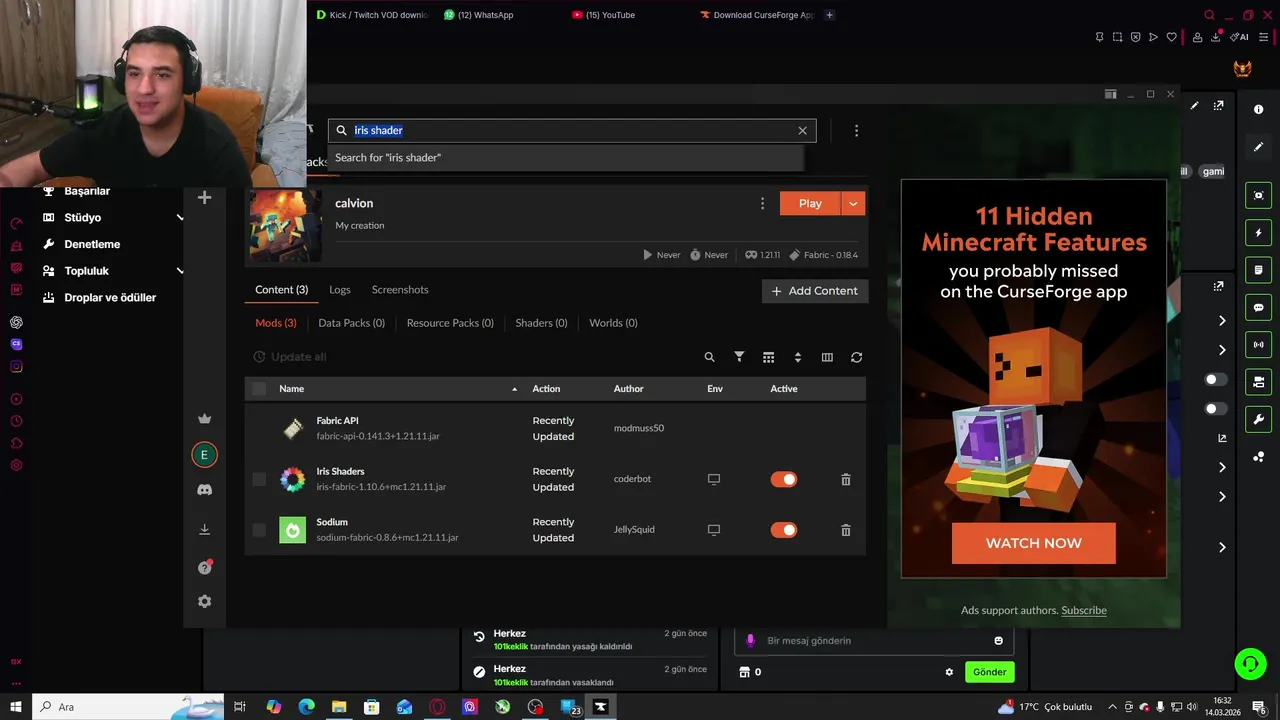The height and width of the screenshot is (720, 1280).
Task: Click the iris shader search field
Action: click(572, 130)
